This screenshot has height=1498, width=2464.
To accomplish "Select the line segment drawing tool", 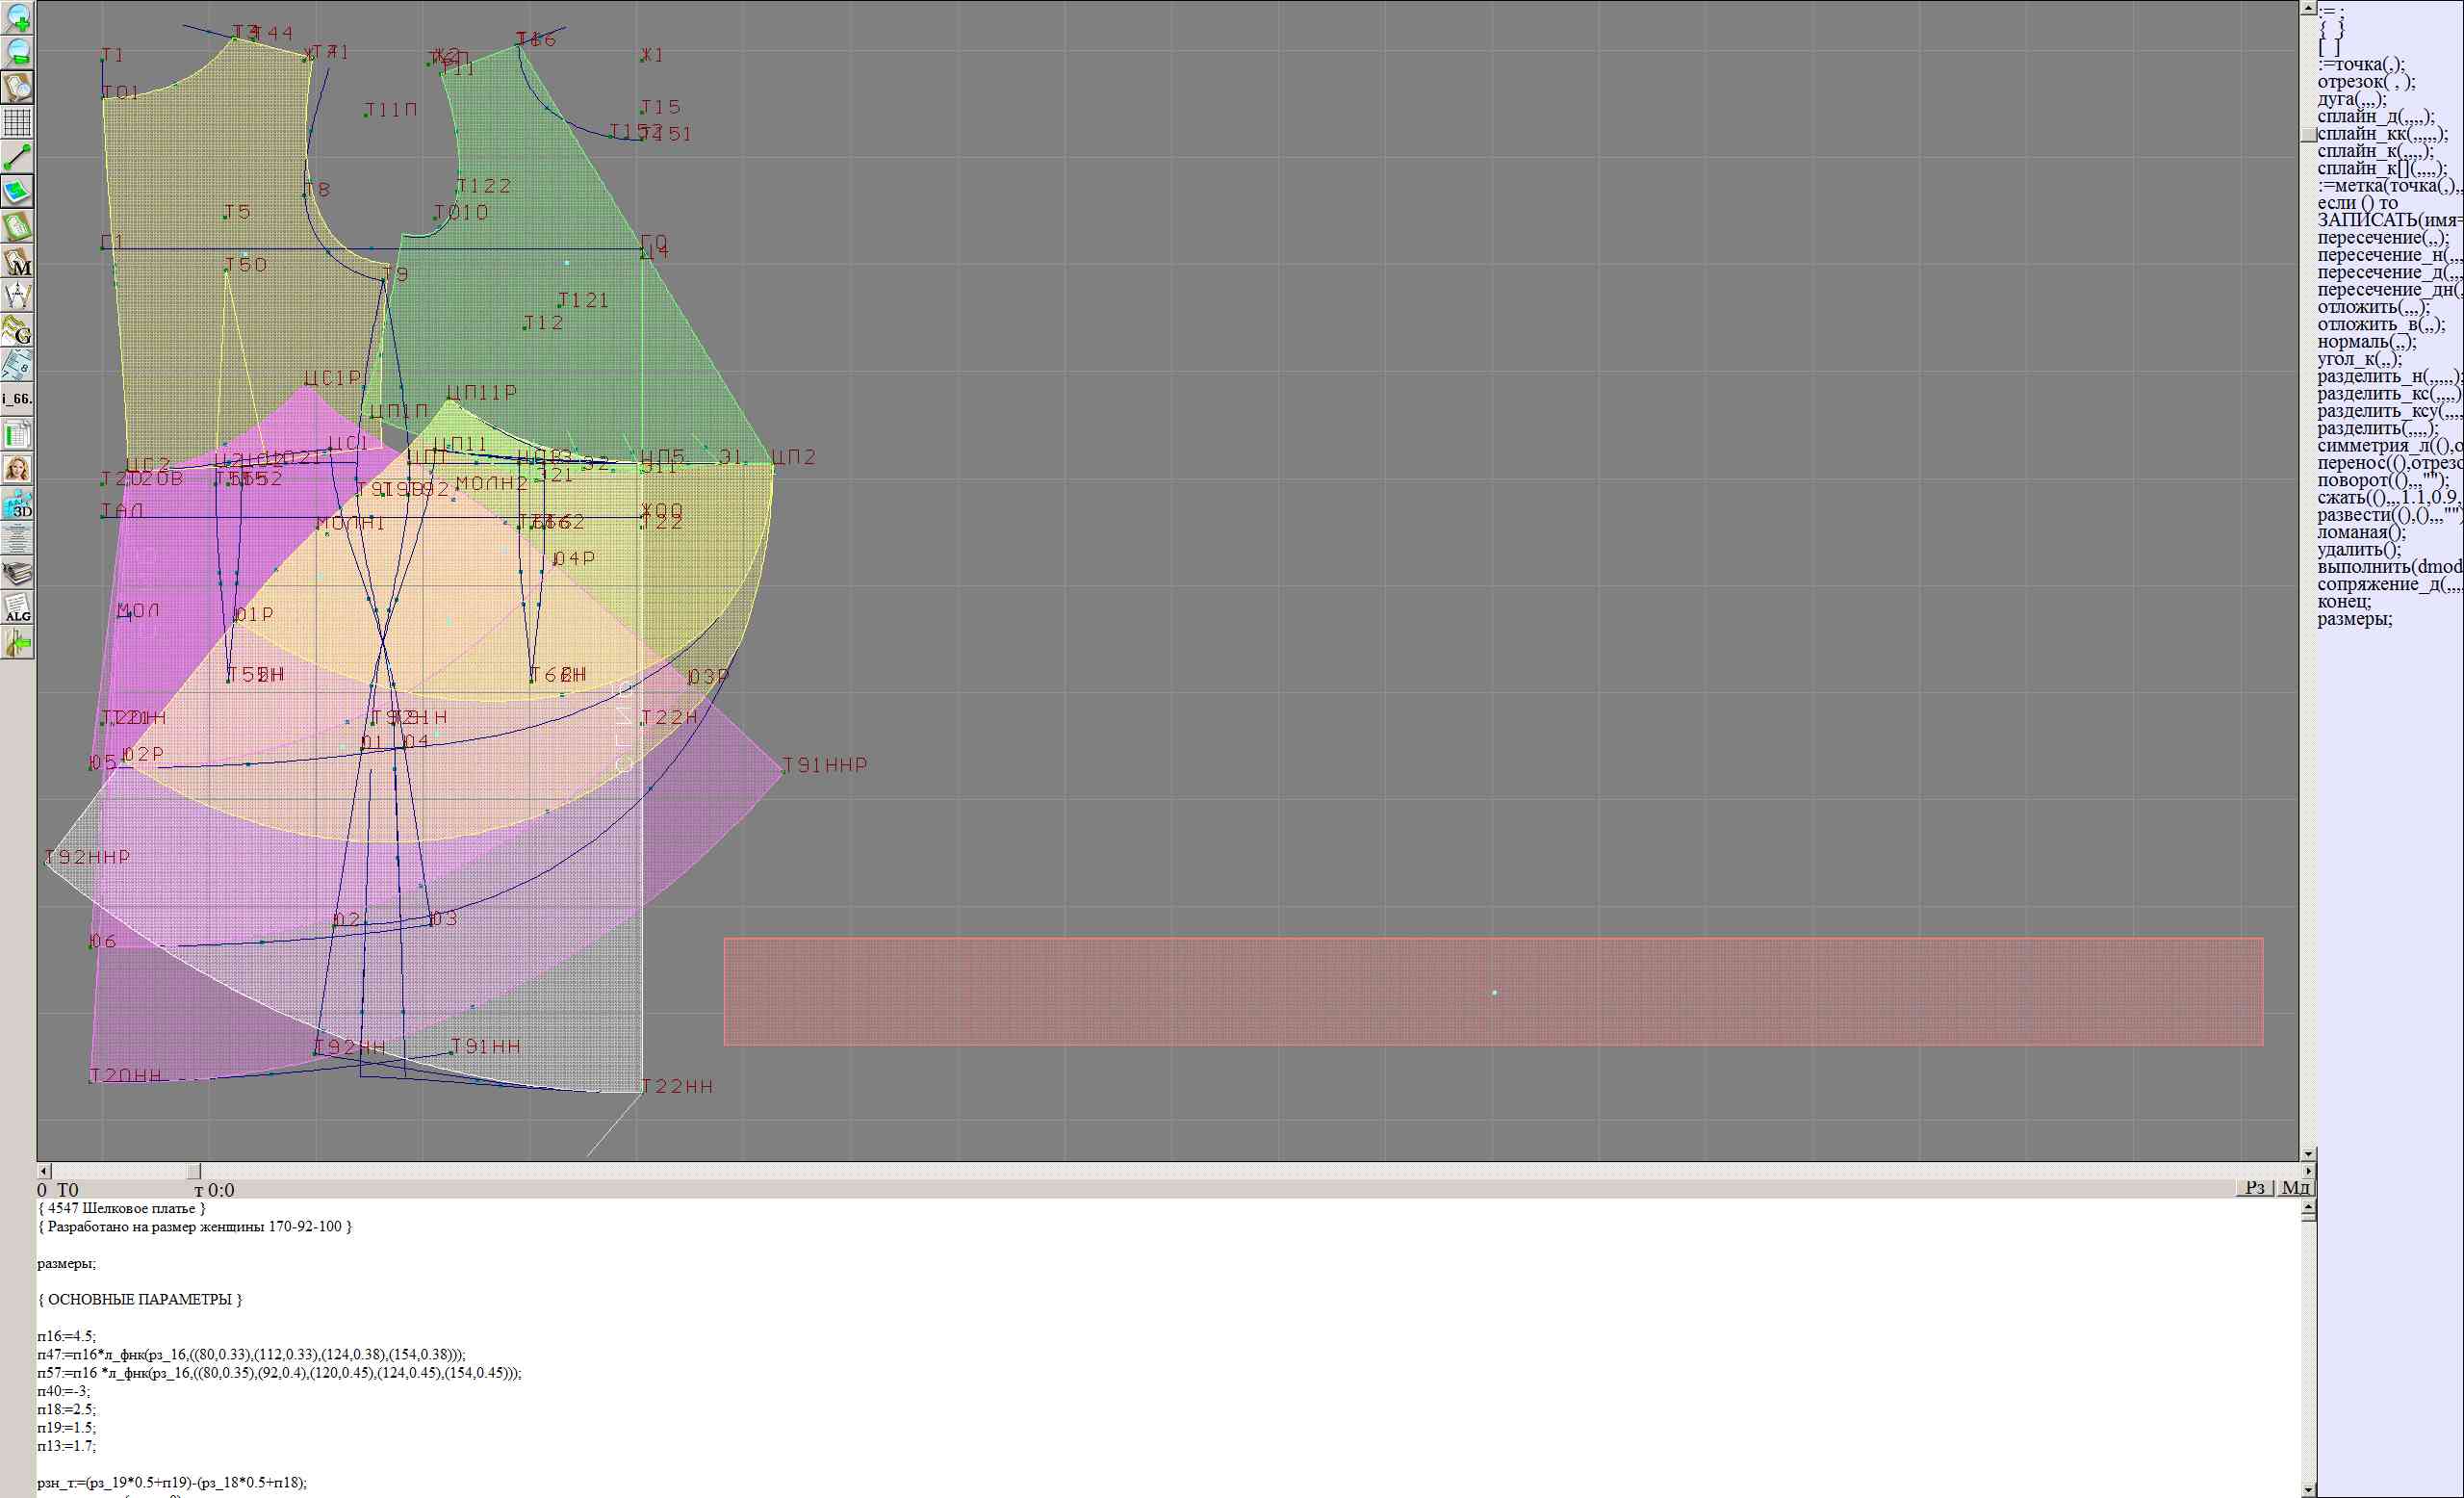I will tap(17, 157).
